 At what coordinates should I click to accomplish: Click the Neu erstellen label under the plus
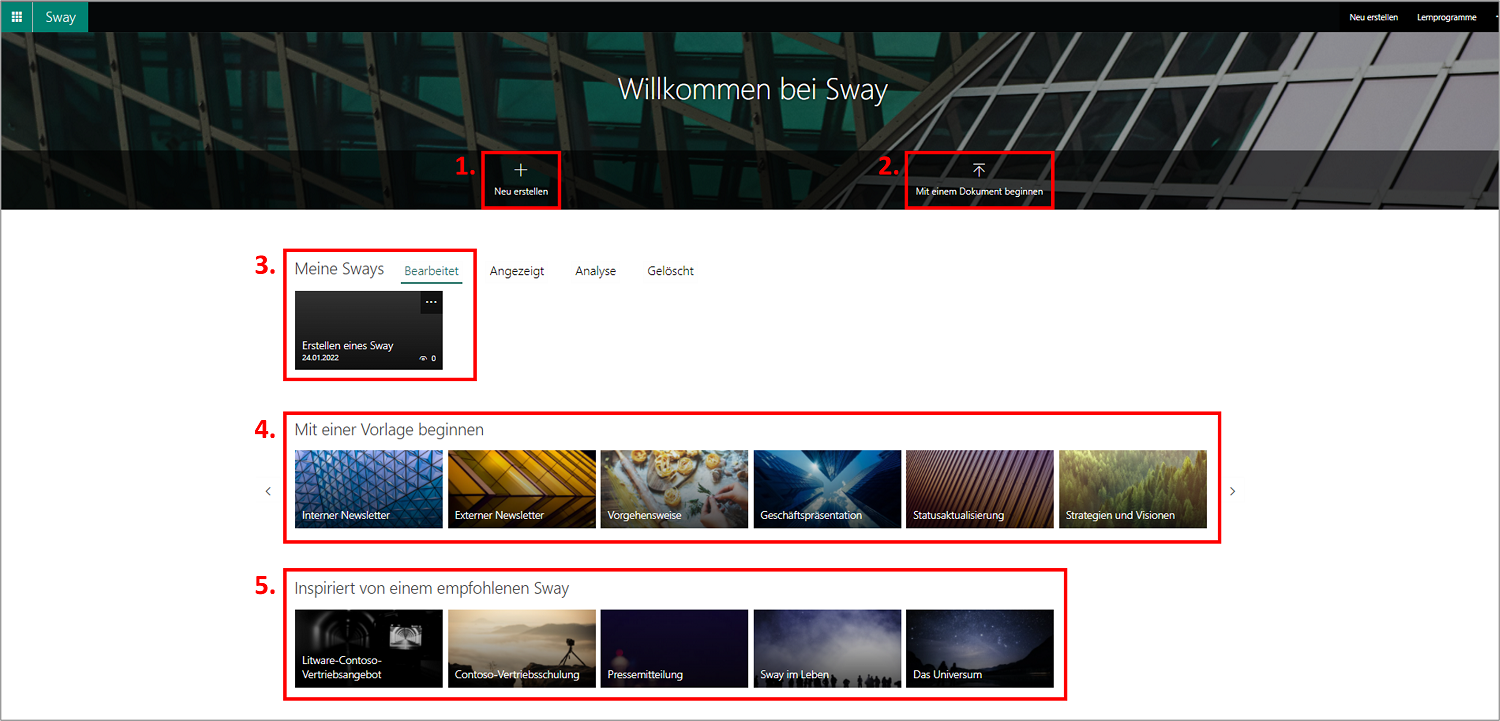(521, 191)
